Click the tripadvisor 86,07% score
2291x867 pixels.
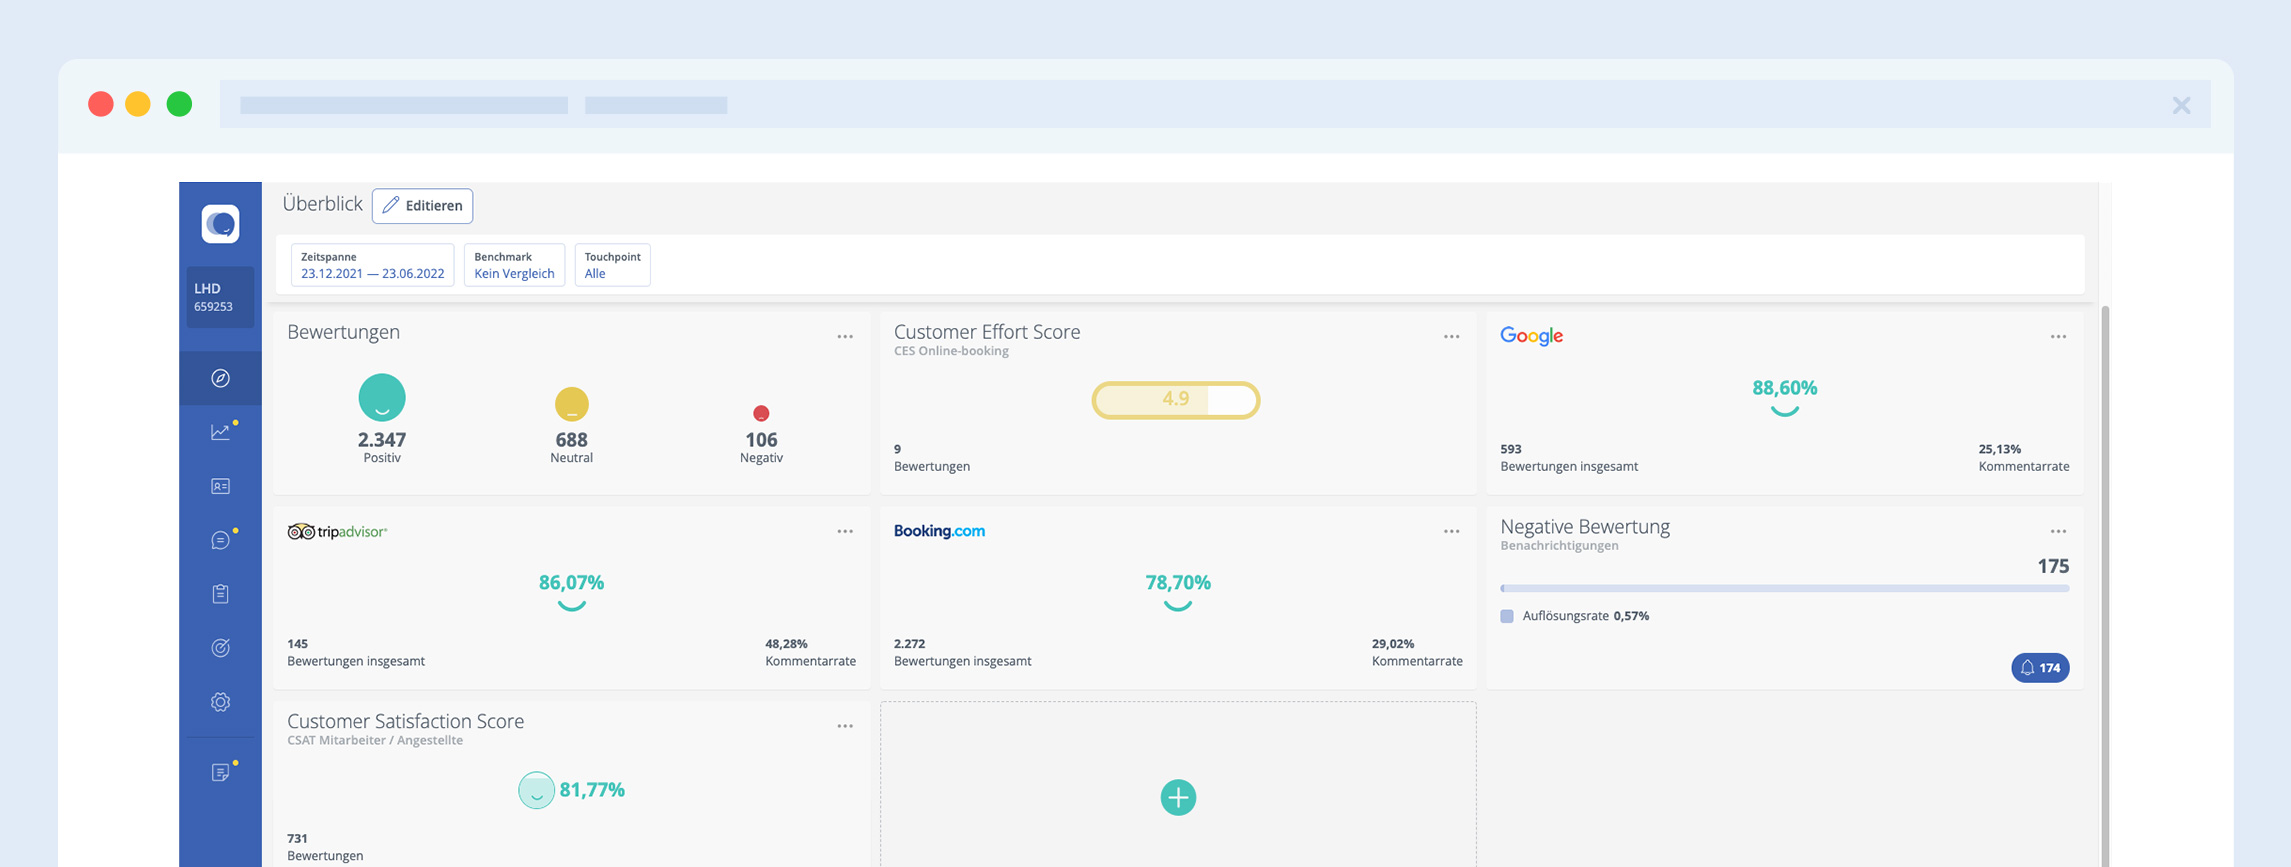coord(571,583)
